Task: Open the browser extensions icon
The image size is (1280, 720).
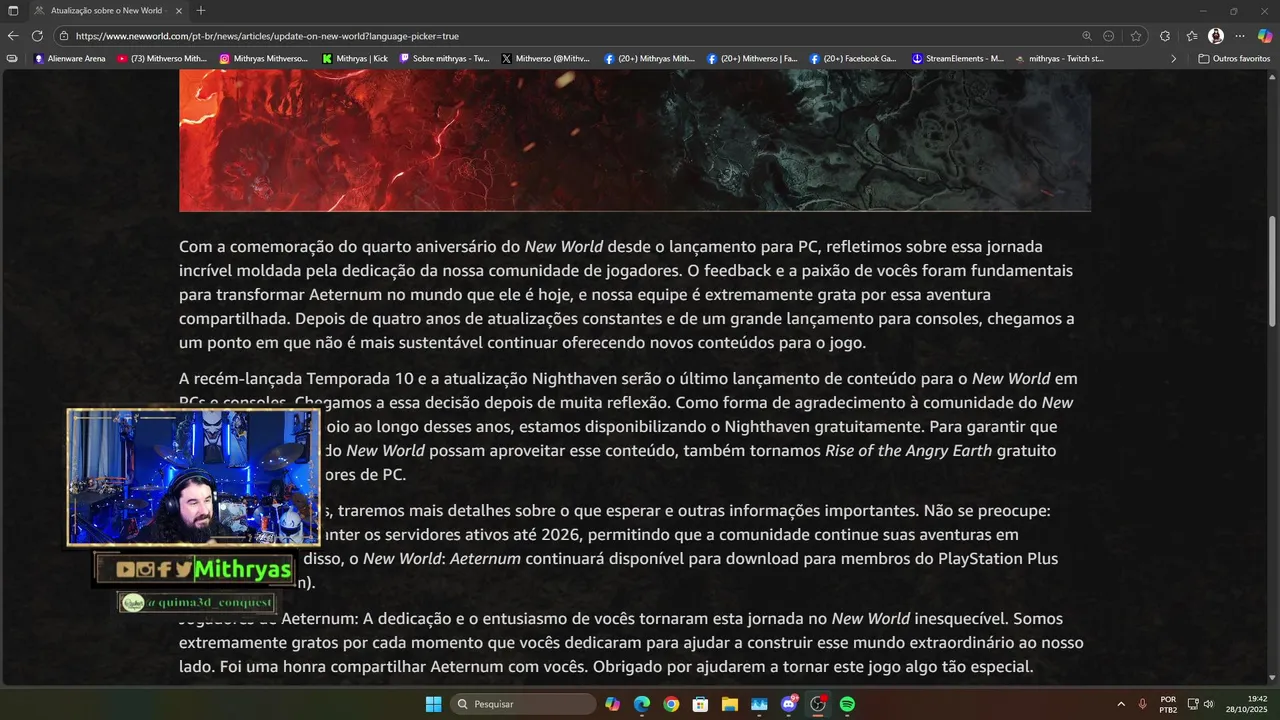Action: 1165,36
